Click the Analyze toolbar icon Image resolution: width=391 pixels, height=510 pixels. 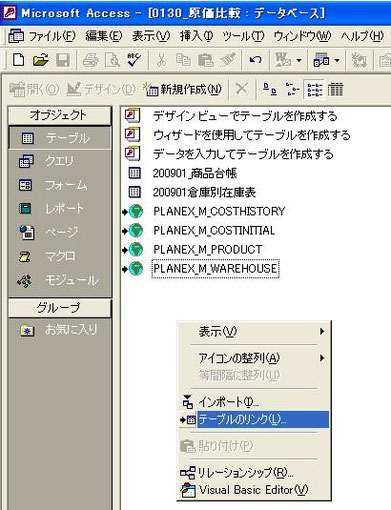(321, 60)
